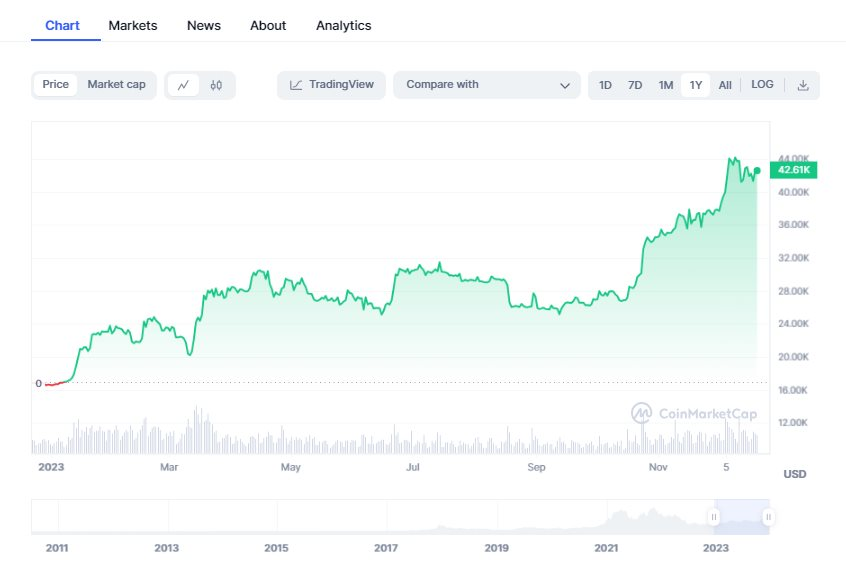Show All time range

point(725,85)
